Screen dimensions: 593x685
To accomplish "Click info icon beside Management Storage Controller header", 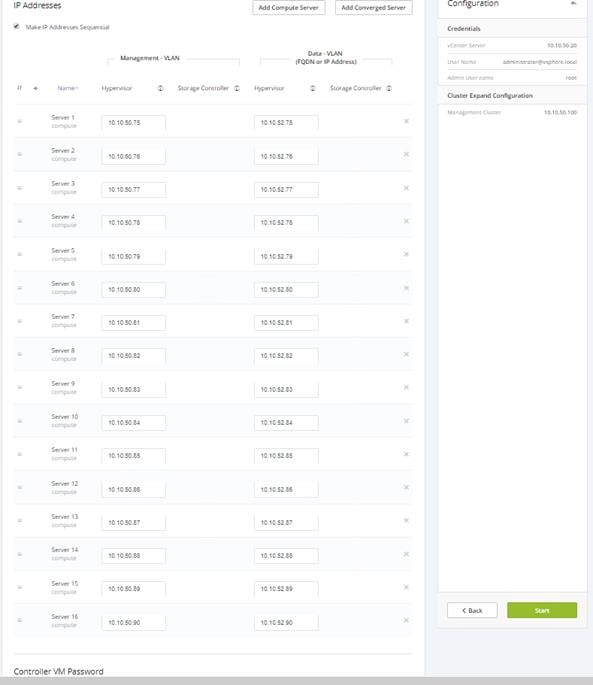I will [x=237, y=88].
